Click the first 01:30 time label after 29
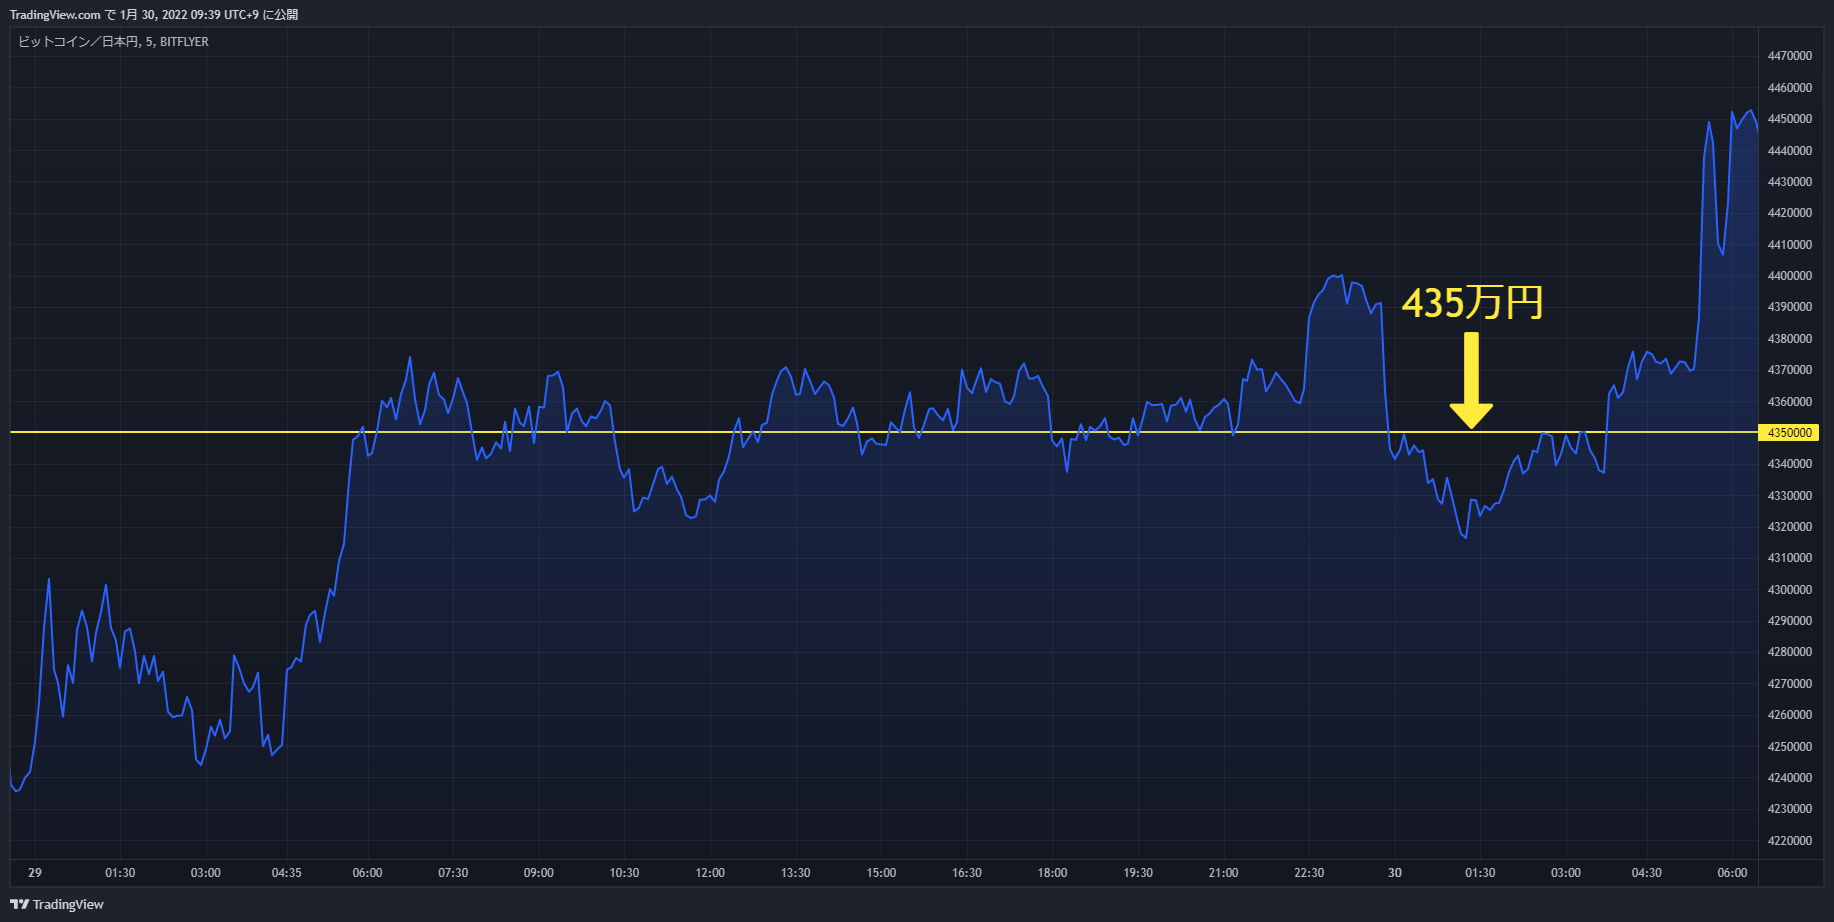1834x922 pixels. point(120,873)
